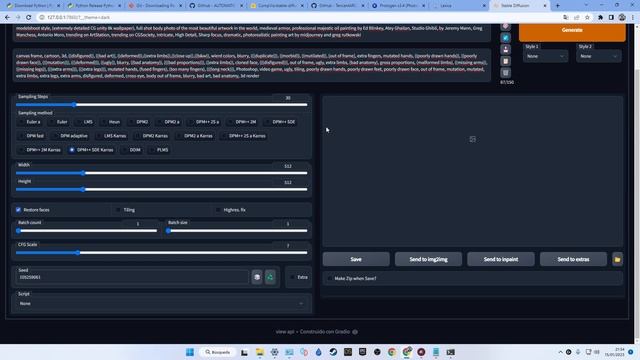The height and width of the screenshot is (360, 640).
Task: Select the Heun sampling method
Action: click(111, 122)
